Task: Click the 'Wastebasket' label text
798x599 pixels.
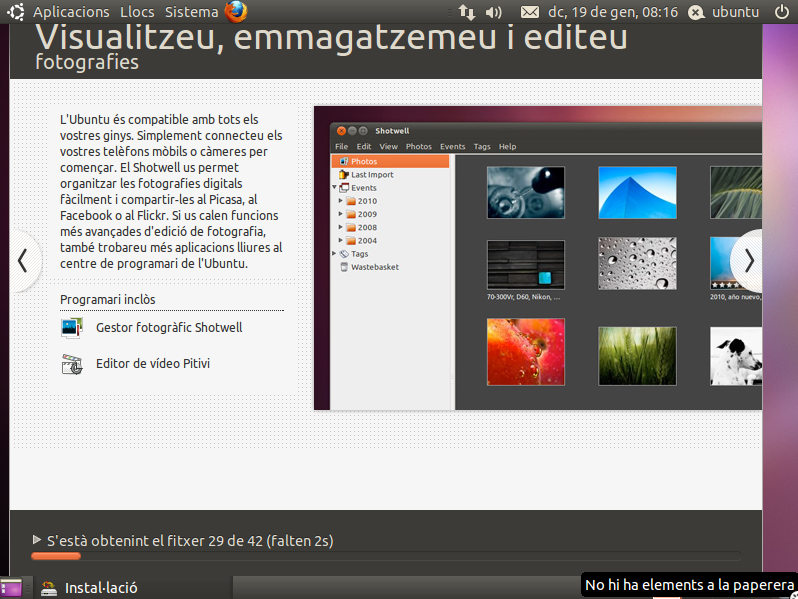Action: click(x=375, y=267)
